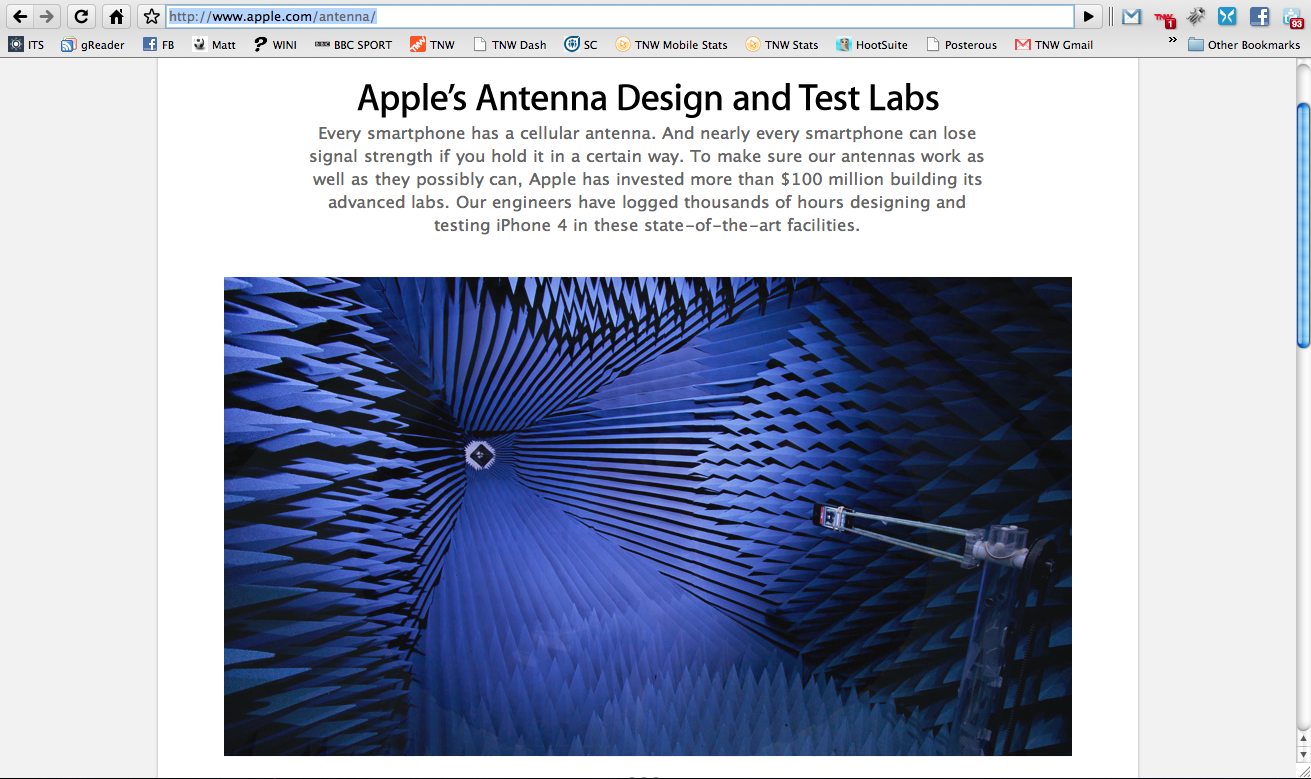Go forward to the next page
1311x779 pixels.
pyautogui.click(x=47, y=16)
